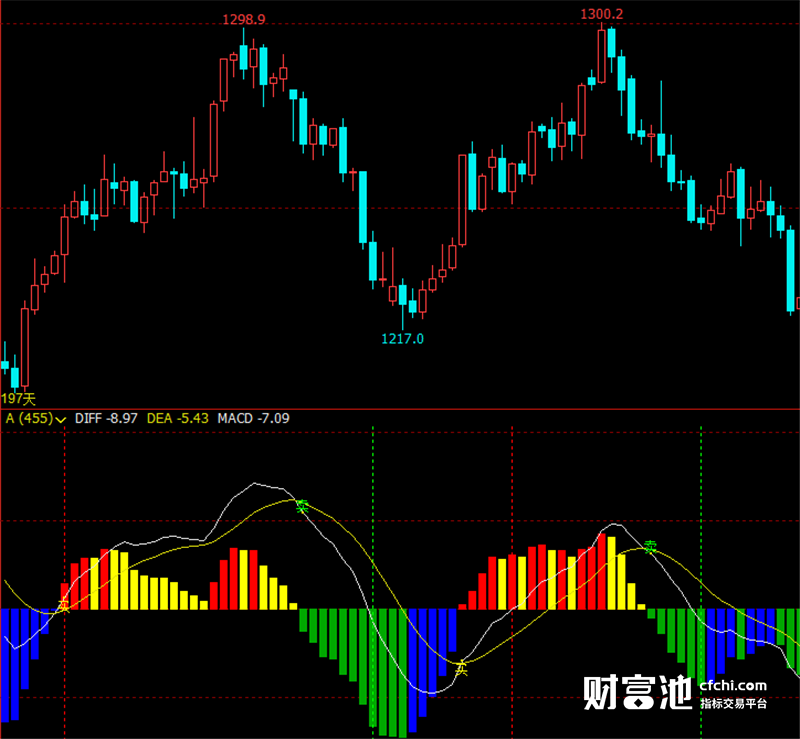The height and width of the screenshot is (739, 800).
Task: Click the yellow buy marker below the 1217.0 low
Action: pyautogui.click(x=462, y=668)
